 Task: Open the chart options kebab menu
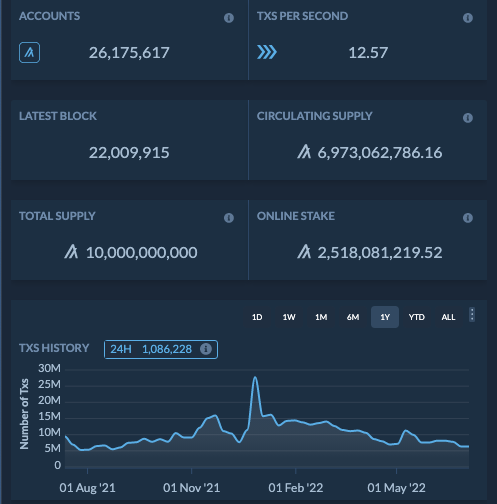click(x=472, y=315)
